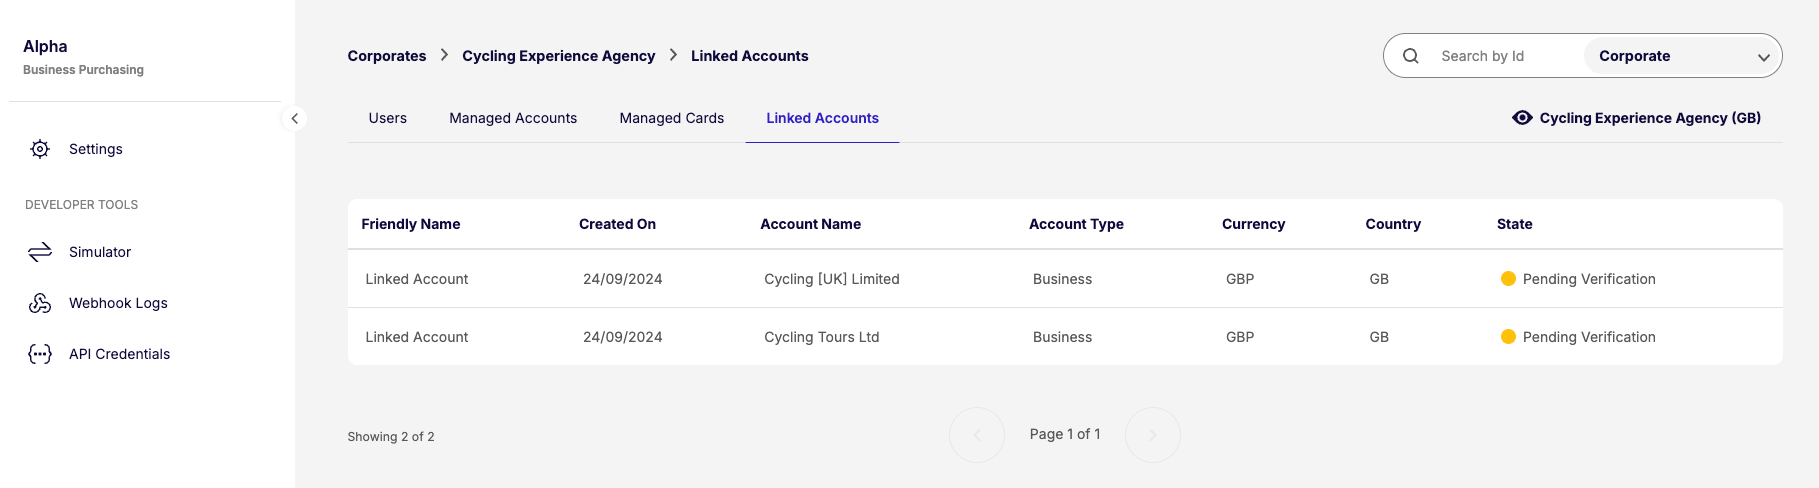Open the Corporate search type dropdown

pyautogui.click(x=1682, y=56)
